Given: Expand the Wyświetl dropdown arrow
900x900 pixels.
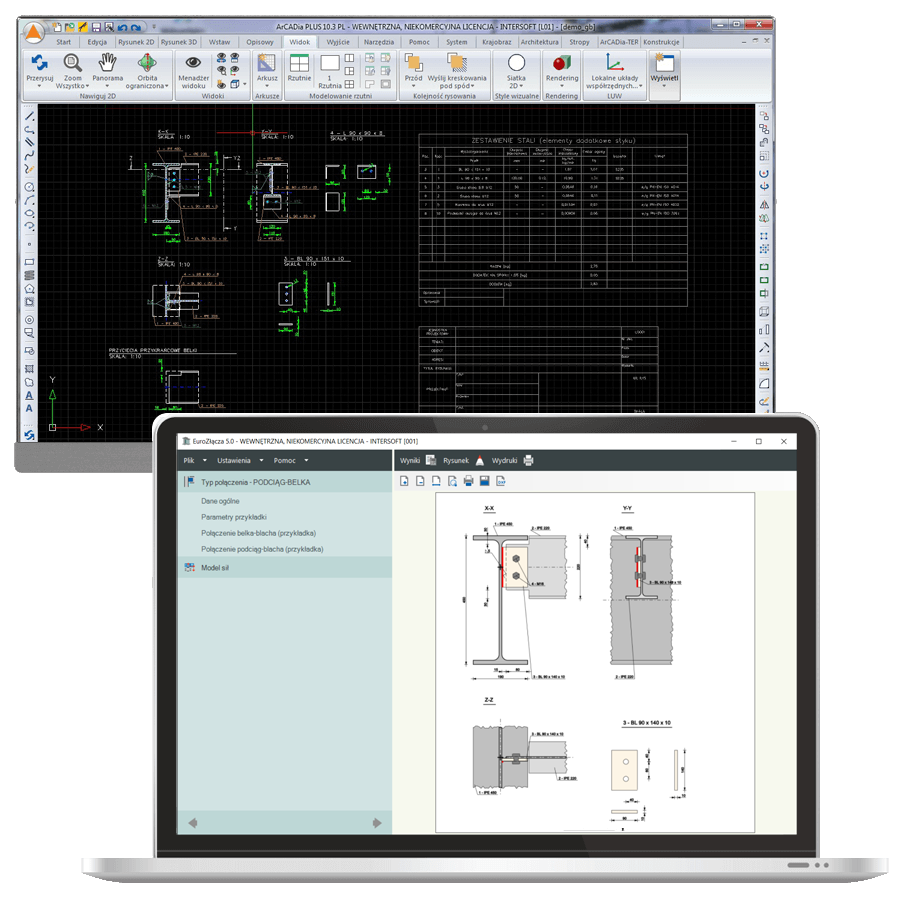Looking at the screenshot, I should click(x=664, y=86).
